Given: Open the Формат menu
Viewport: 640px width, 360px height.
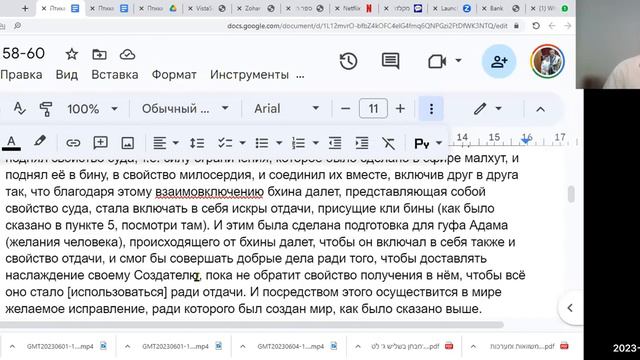Looking at the screenshot, I should pos(174,75).
